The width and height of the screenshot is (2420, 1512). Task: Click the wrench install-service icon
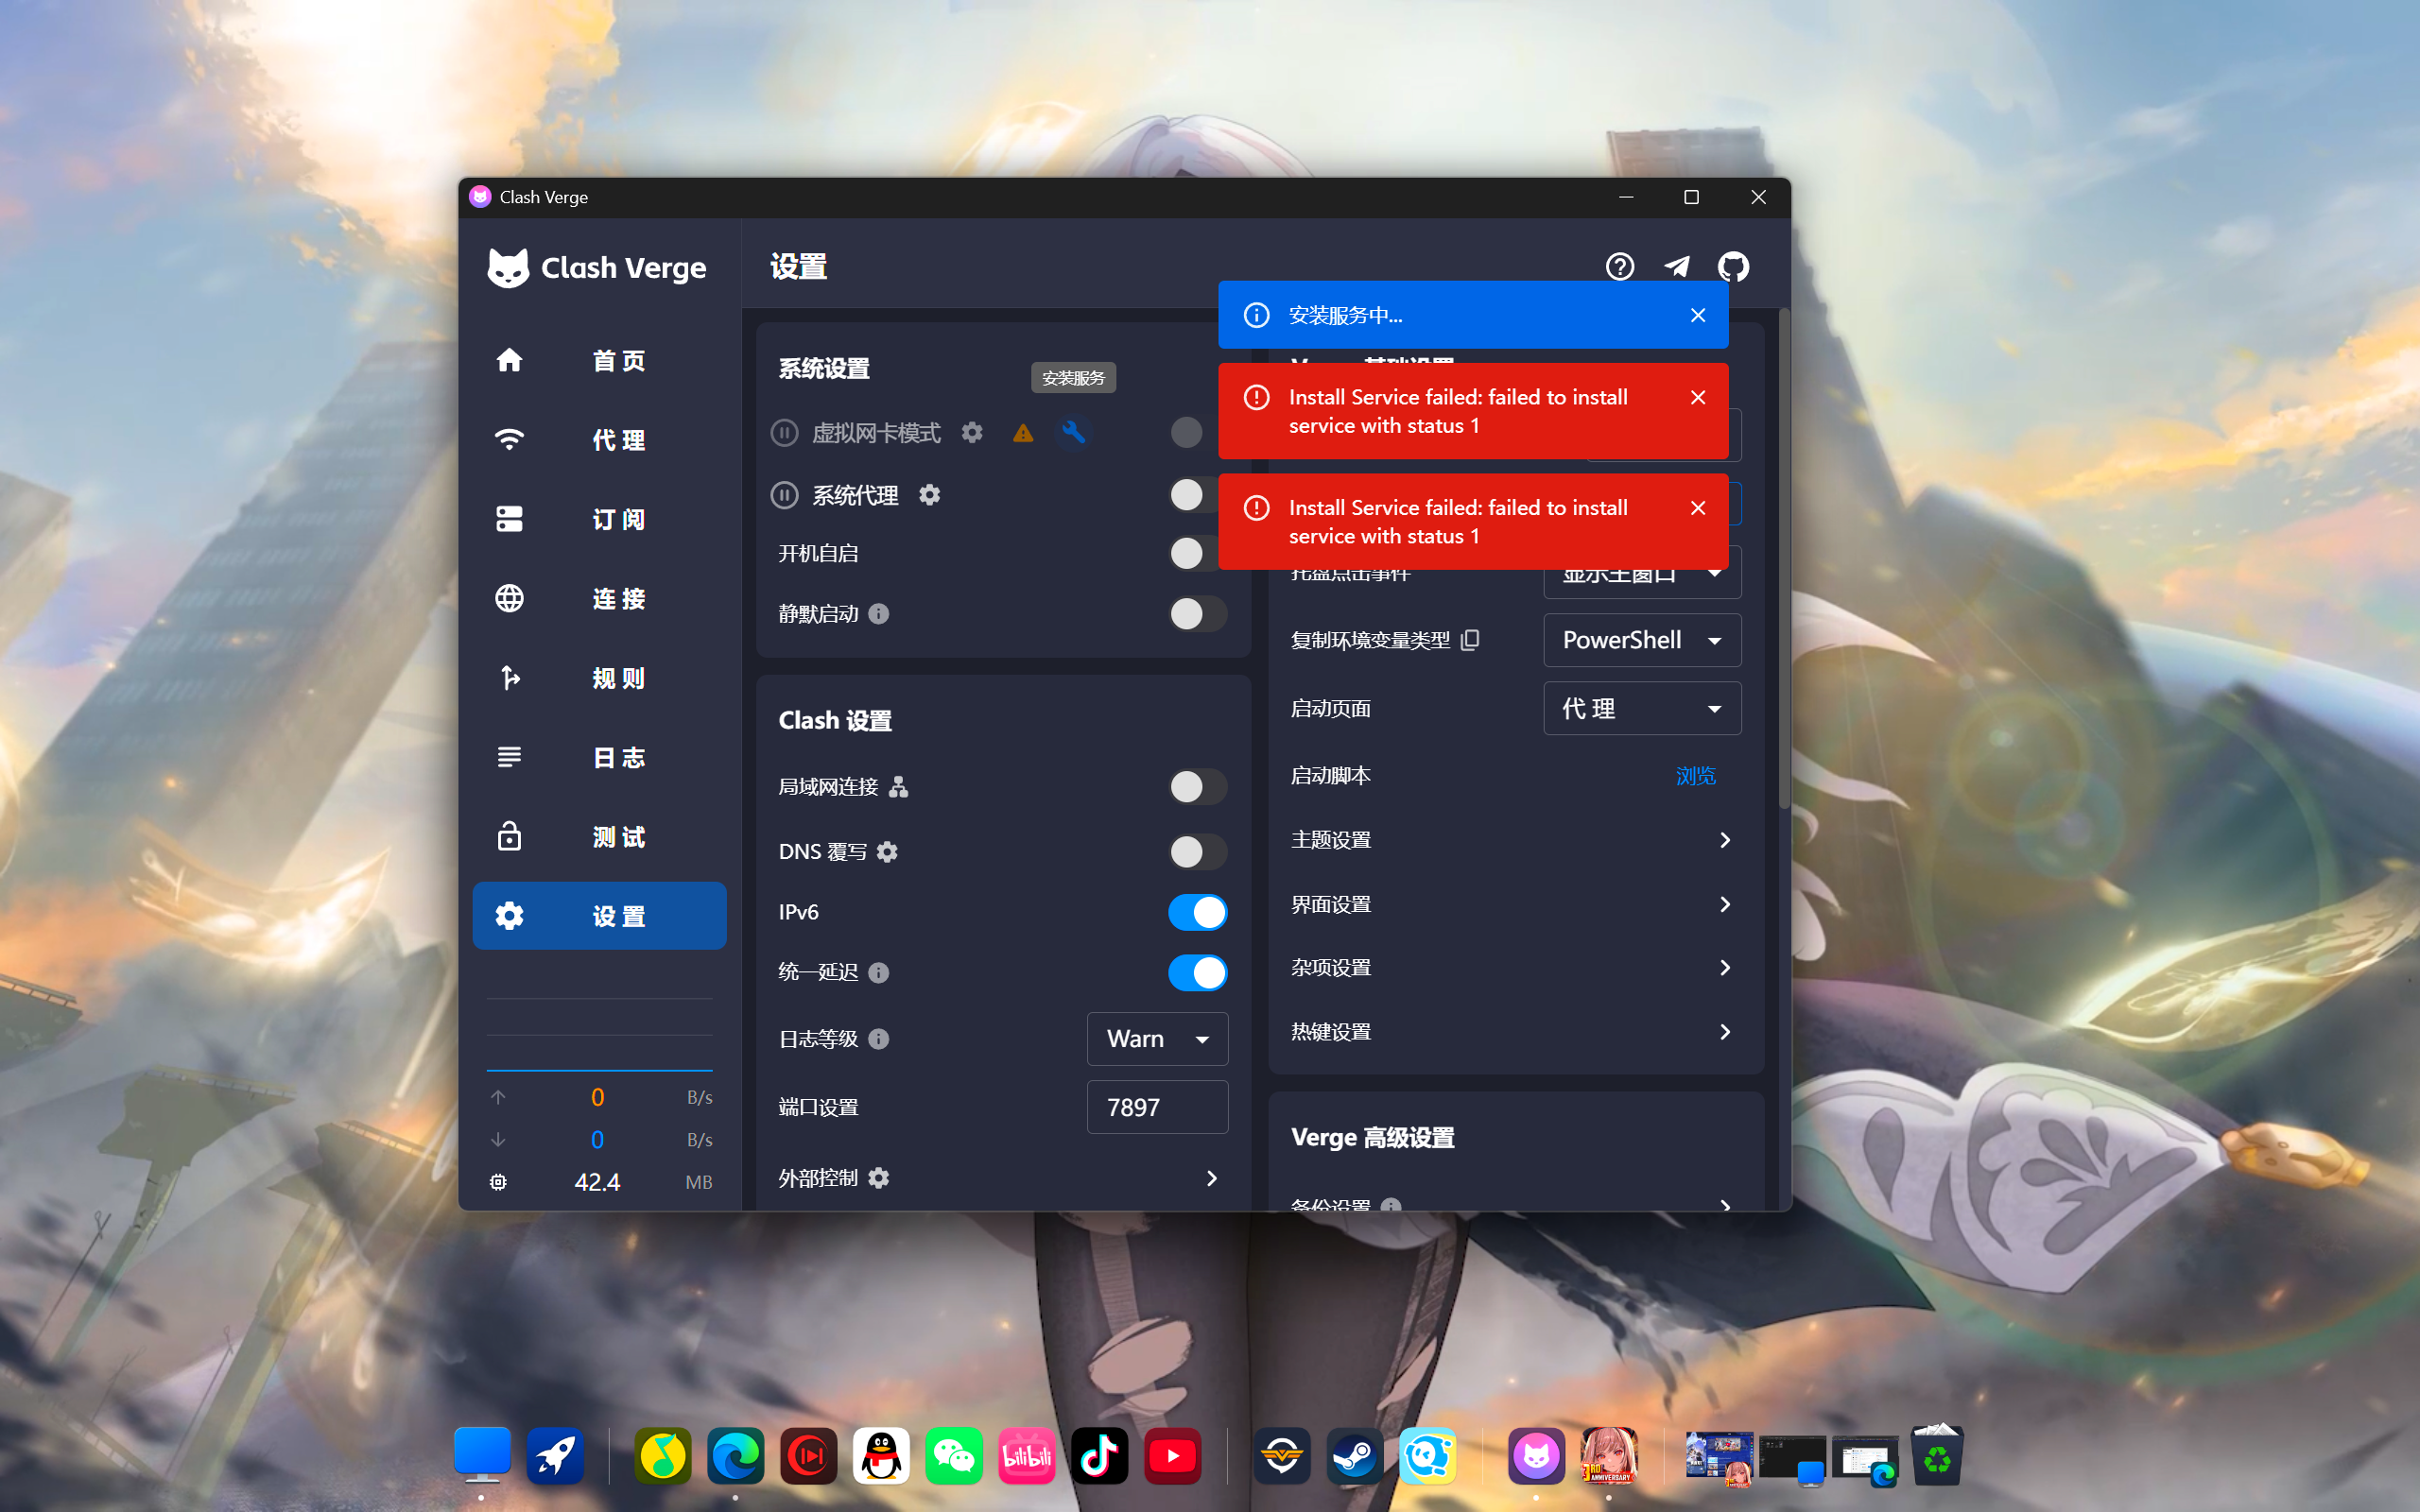point(1073,432)
